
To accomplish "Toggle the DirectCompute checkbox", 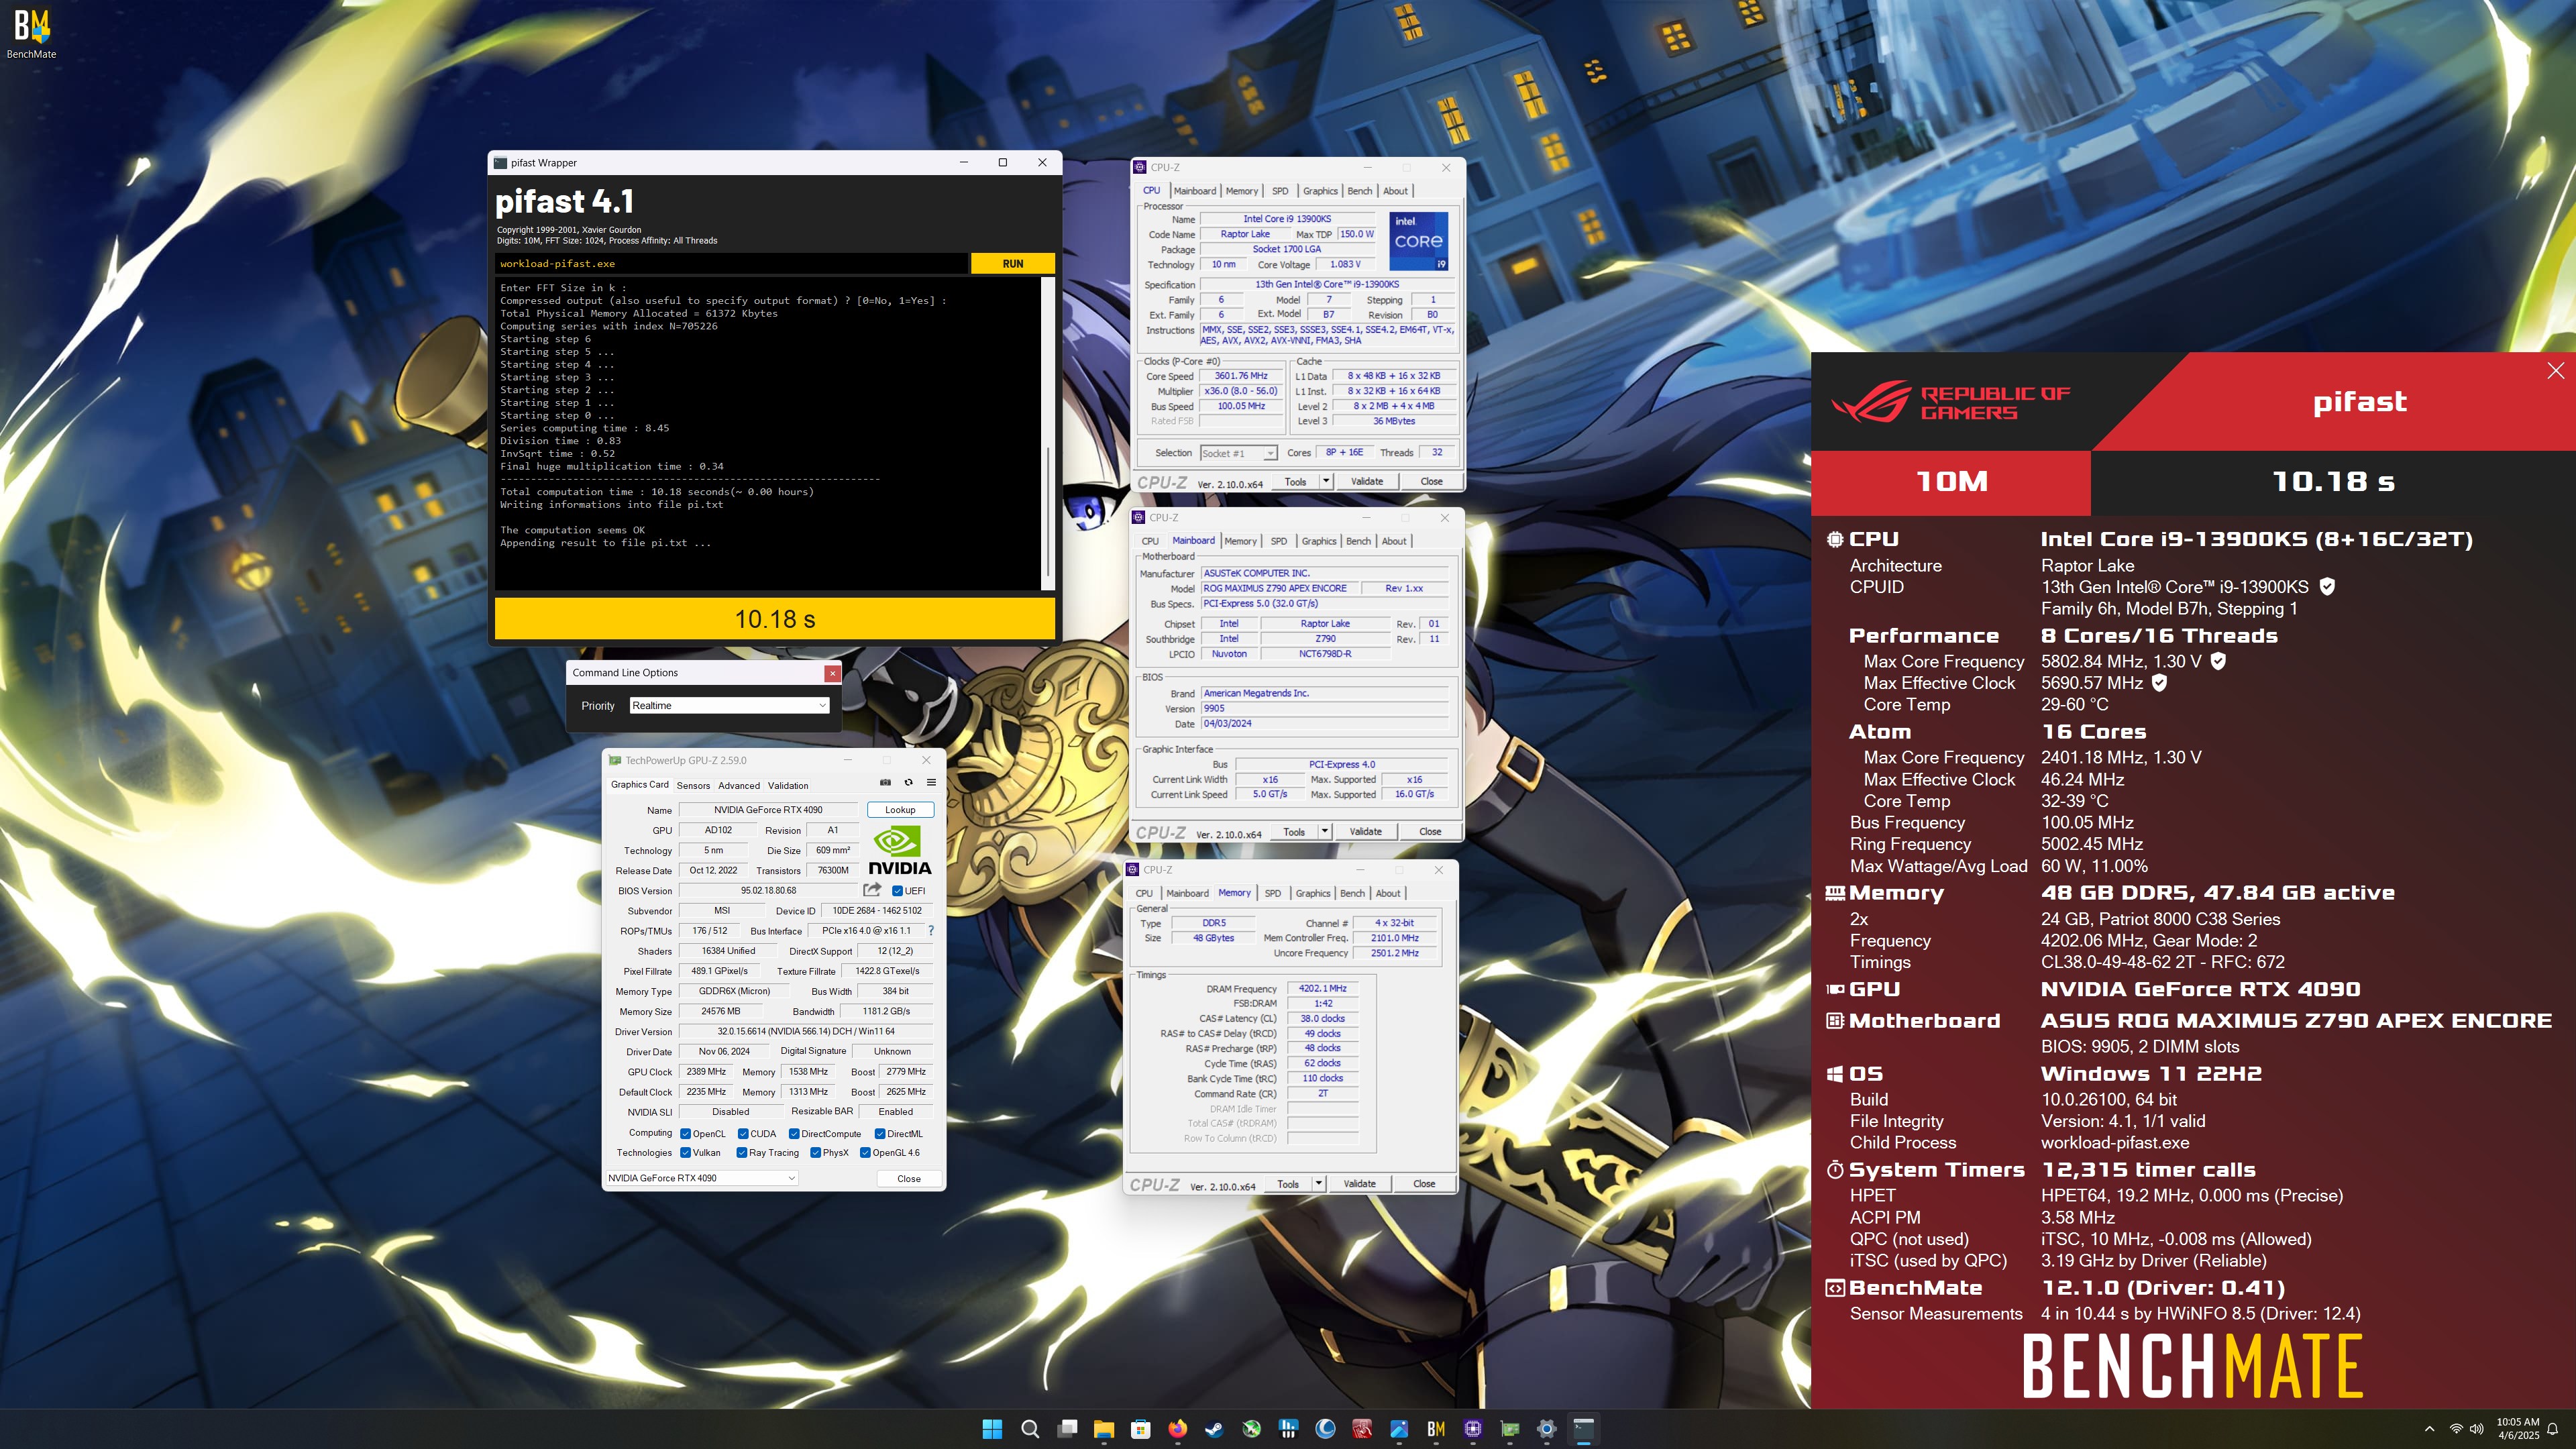I will [794, 1134].
